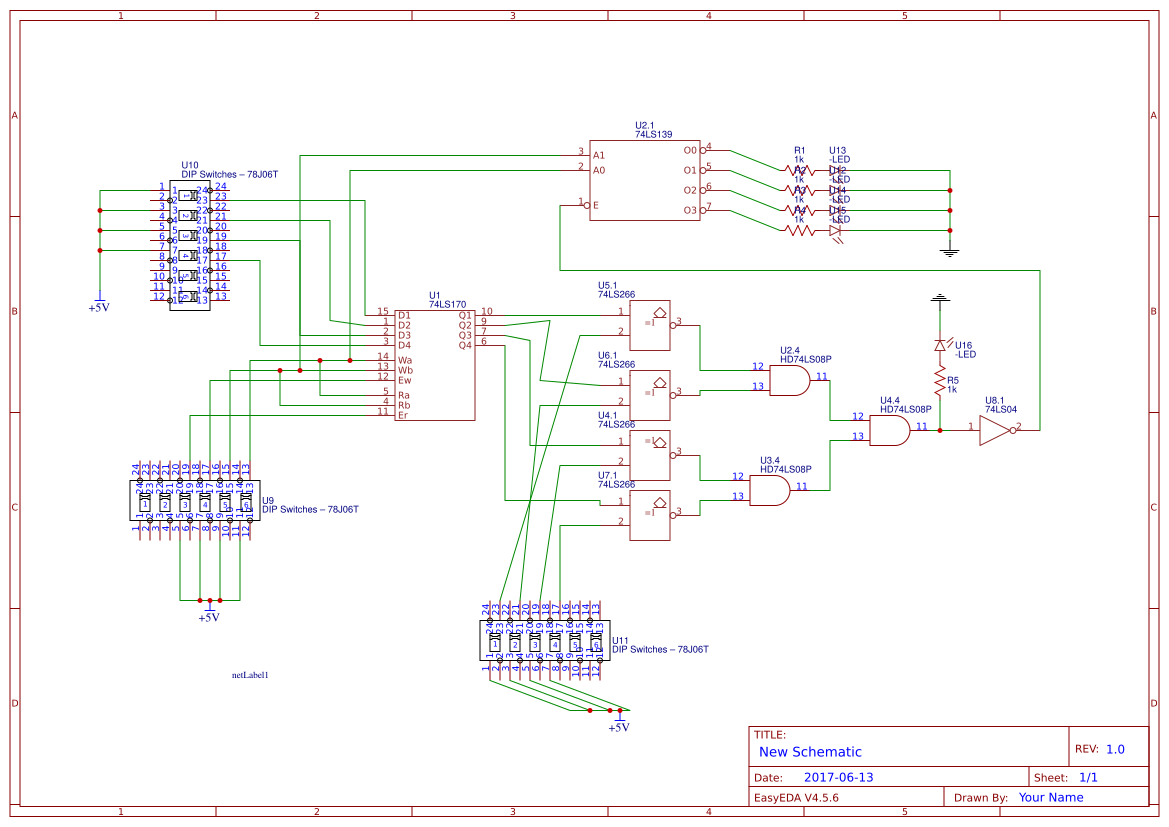Click the ground symbol above LED U16

tap(940, 300)
